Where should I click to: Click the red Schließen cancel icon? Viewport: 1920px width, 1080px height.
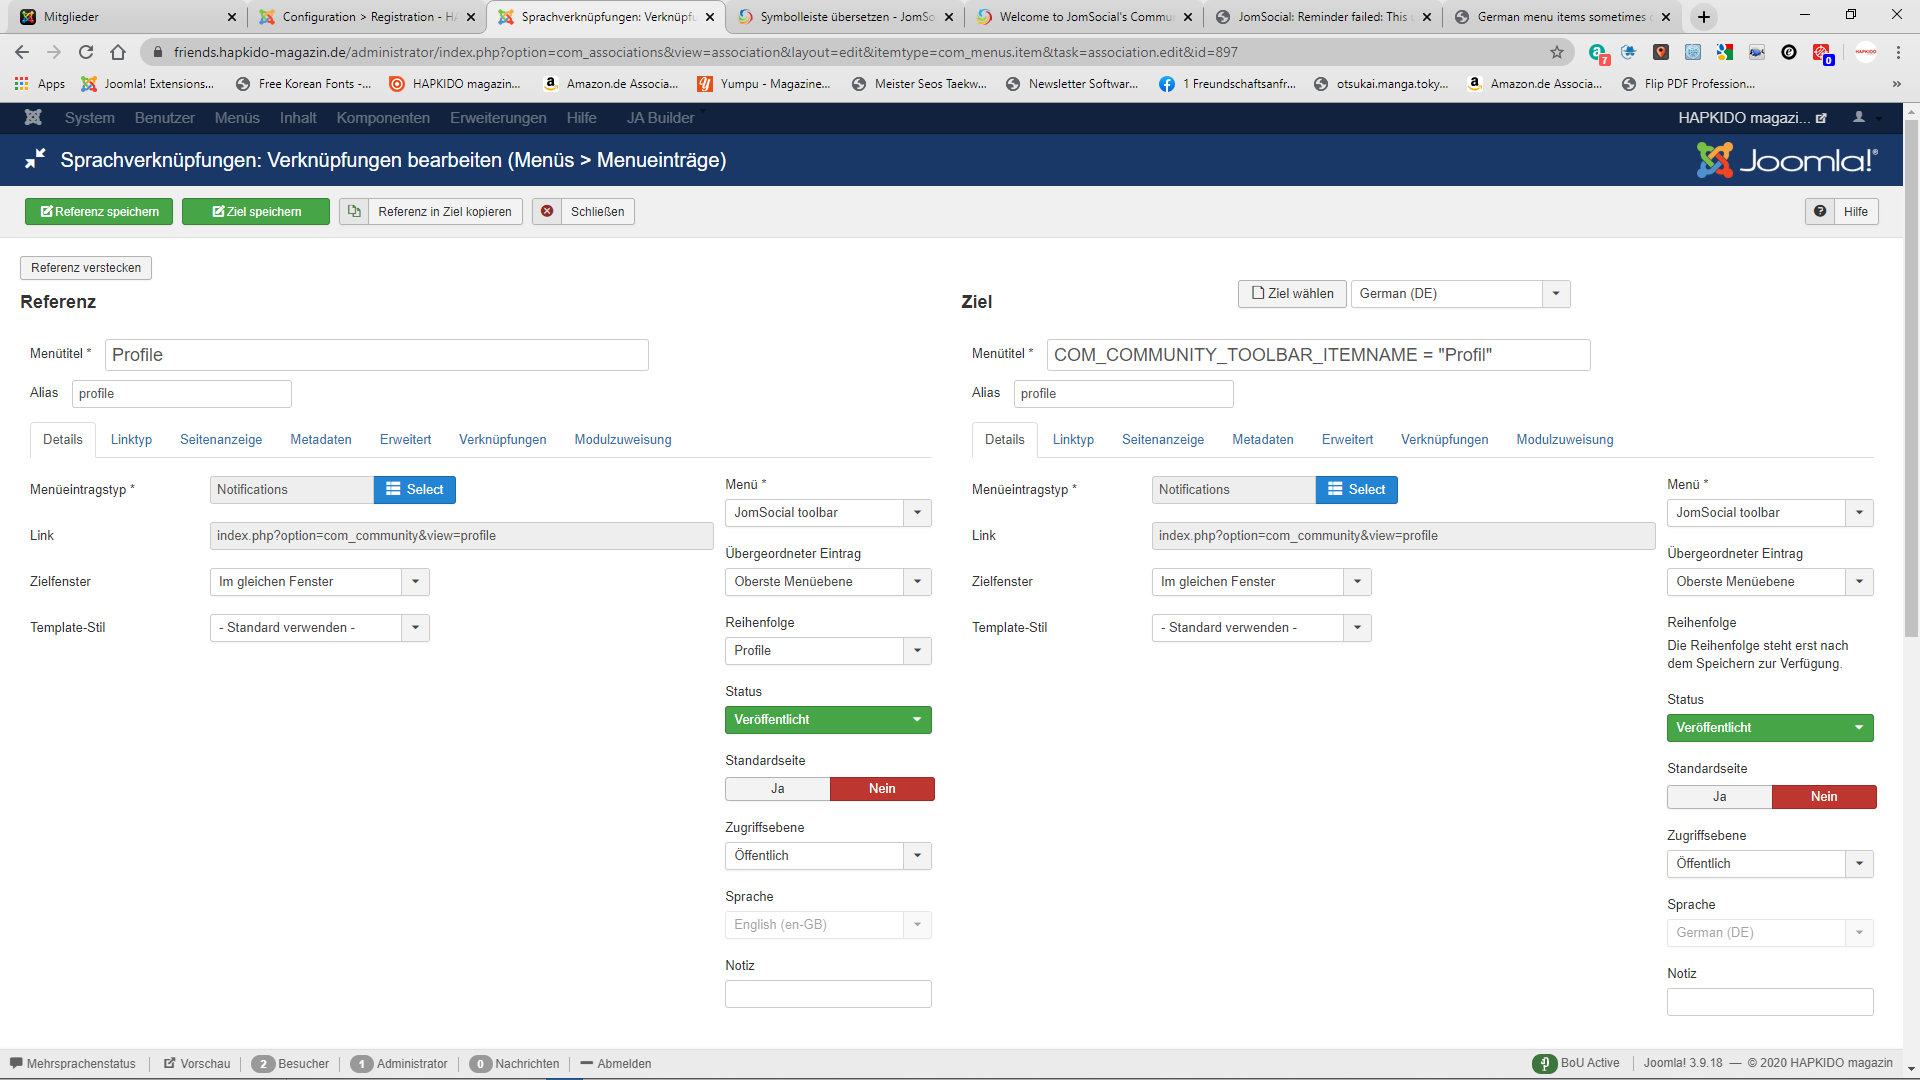tap(547, 211)
